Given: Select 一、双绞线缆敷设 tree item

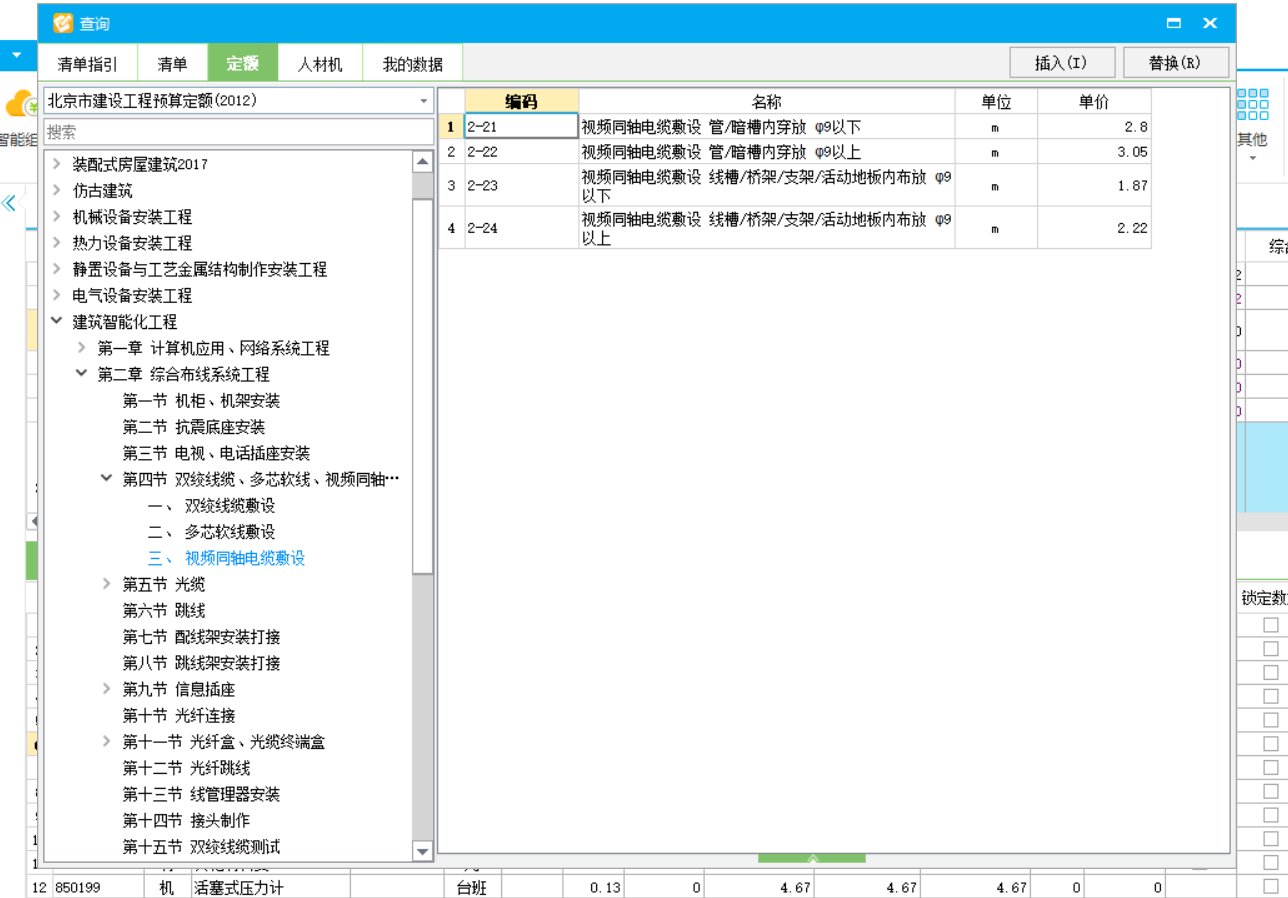Looking at the screenshot, I should (211, 506).
